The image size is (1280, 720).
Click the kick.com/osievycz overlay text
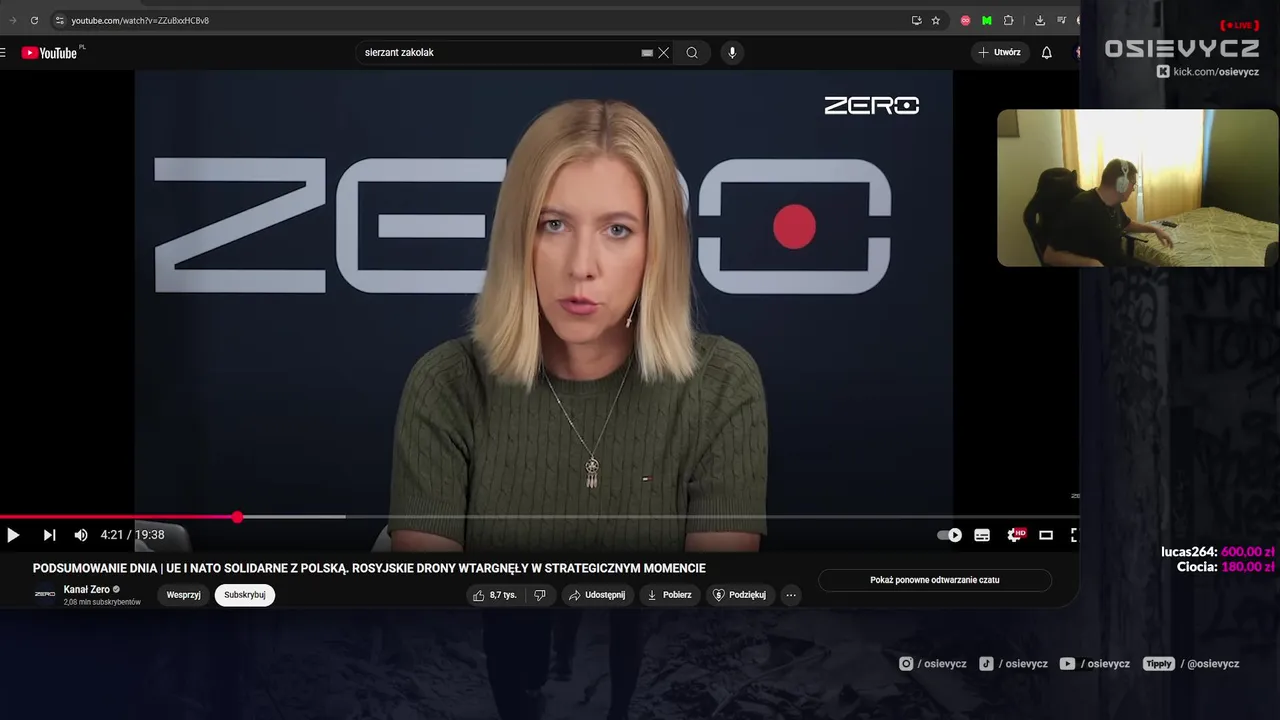tap(1208, 72)
